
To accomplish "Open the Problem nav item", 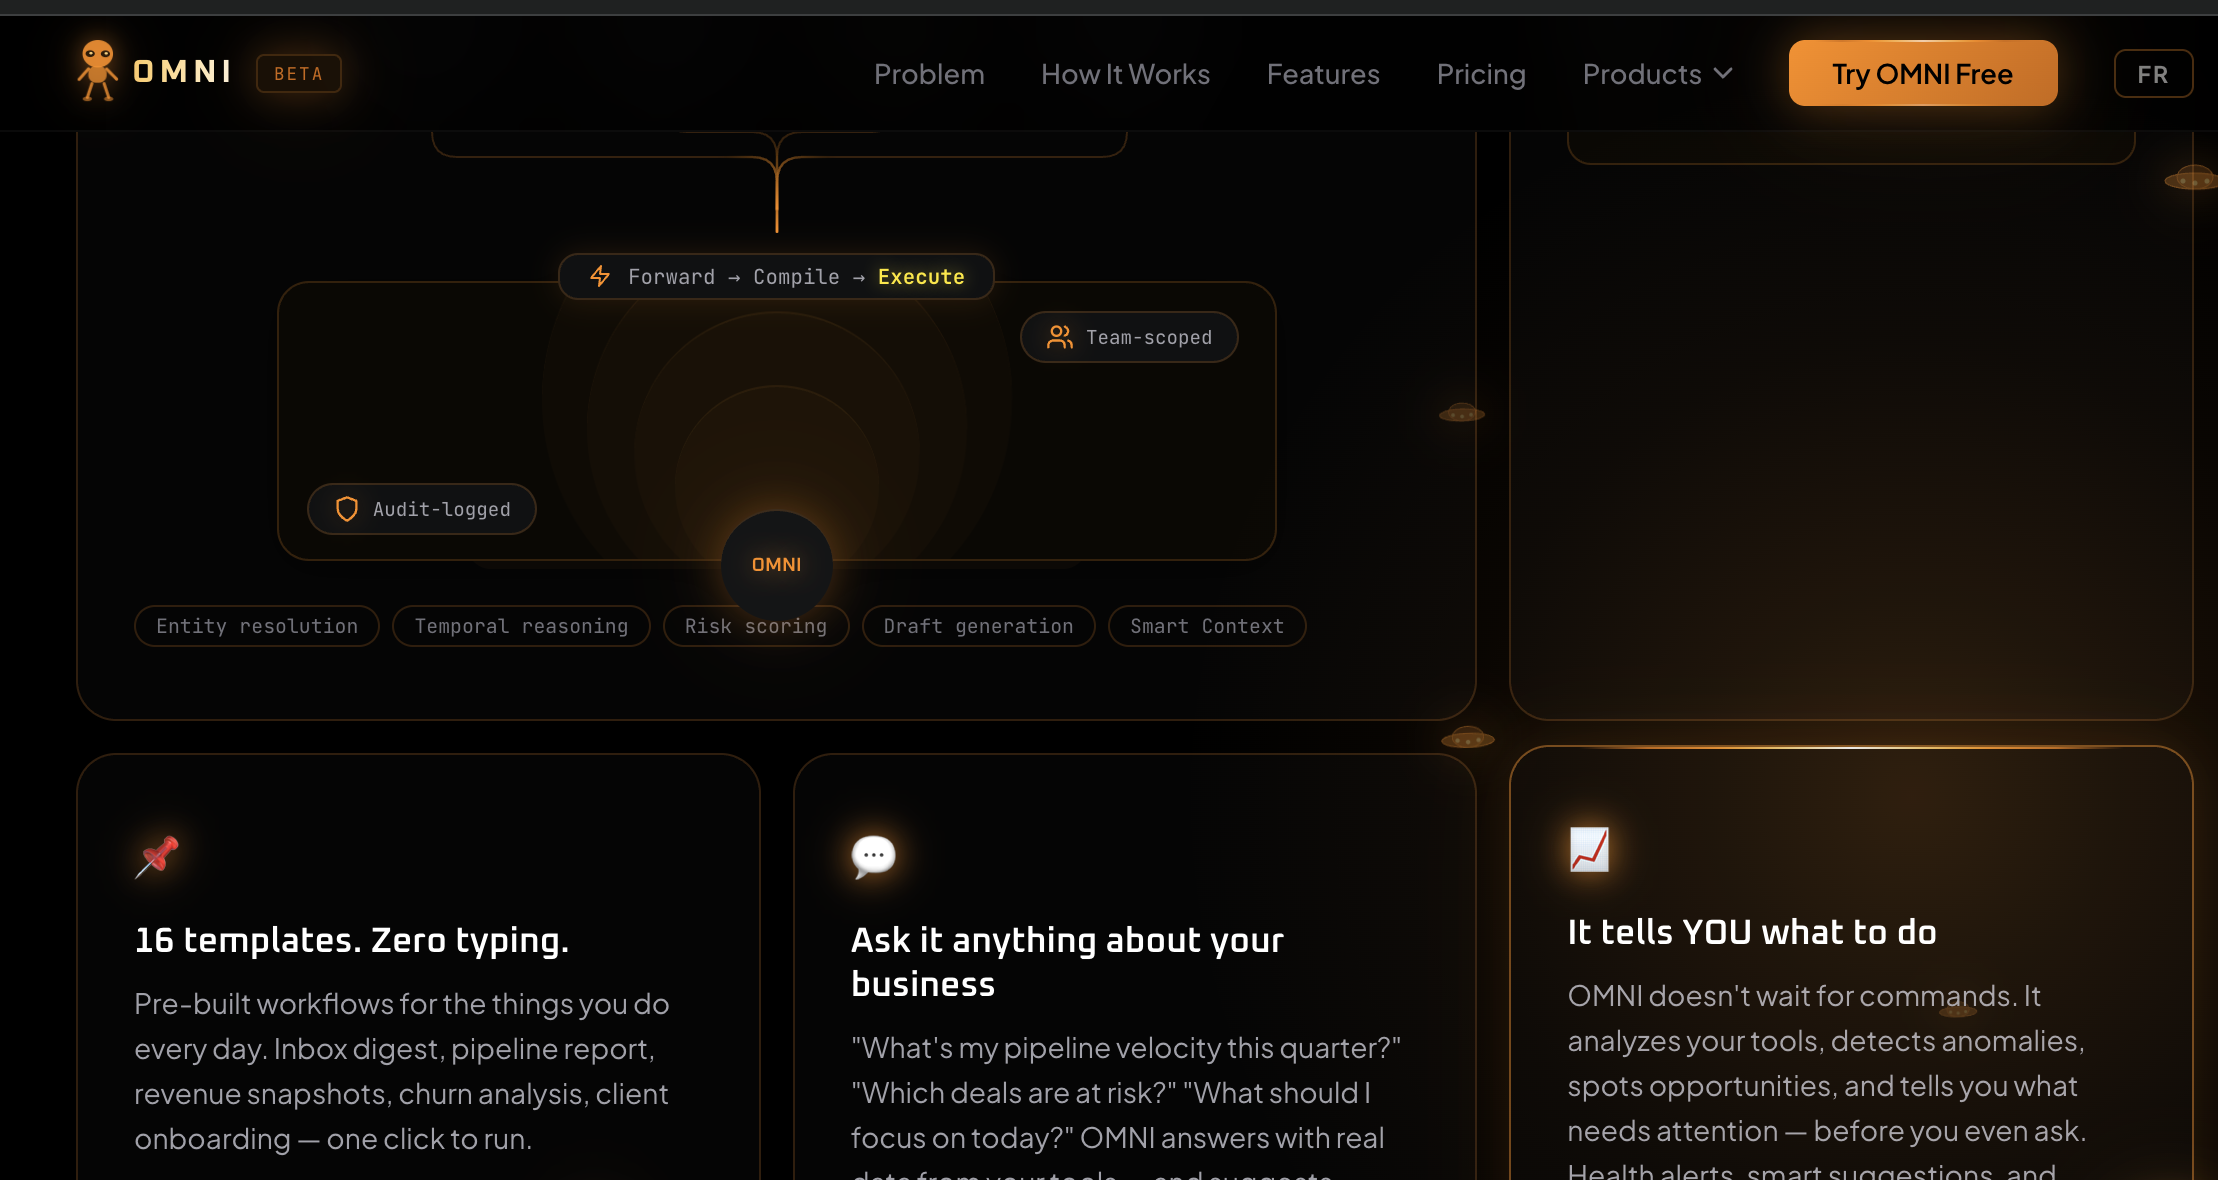I will point(929,74).
